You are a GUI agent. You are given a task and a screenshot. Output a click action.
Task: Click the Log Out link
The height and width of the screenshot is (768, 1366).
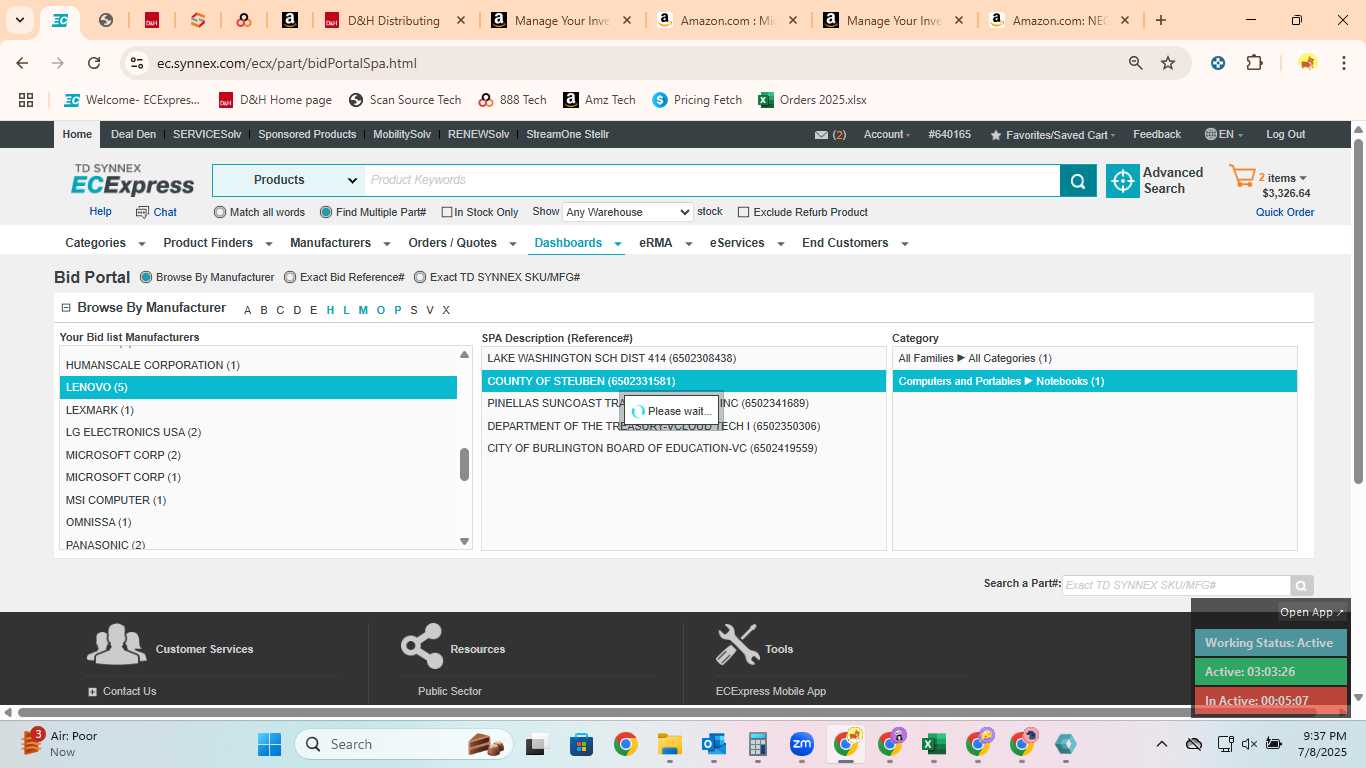1285,135
